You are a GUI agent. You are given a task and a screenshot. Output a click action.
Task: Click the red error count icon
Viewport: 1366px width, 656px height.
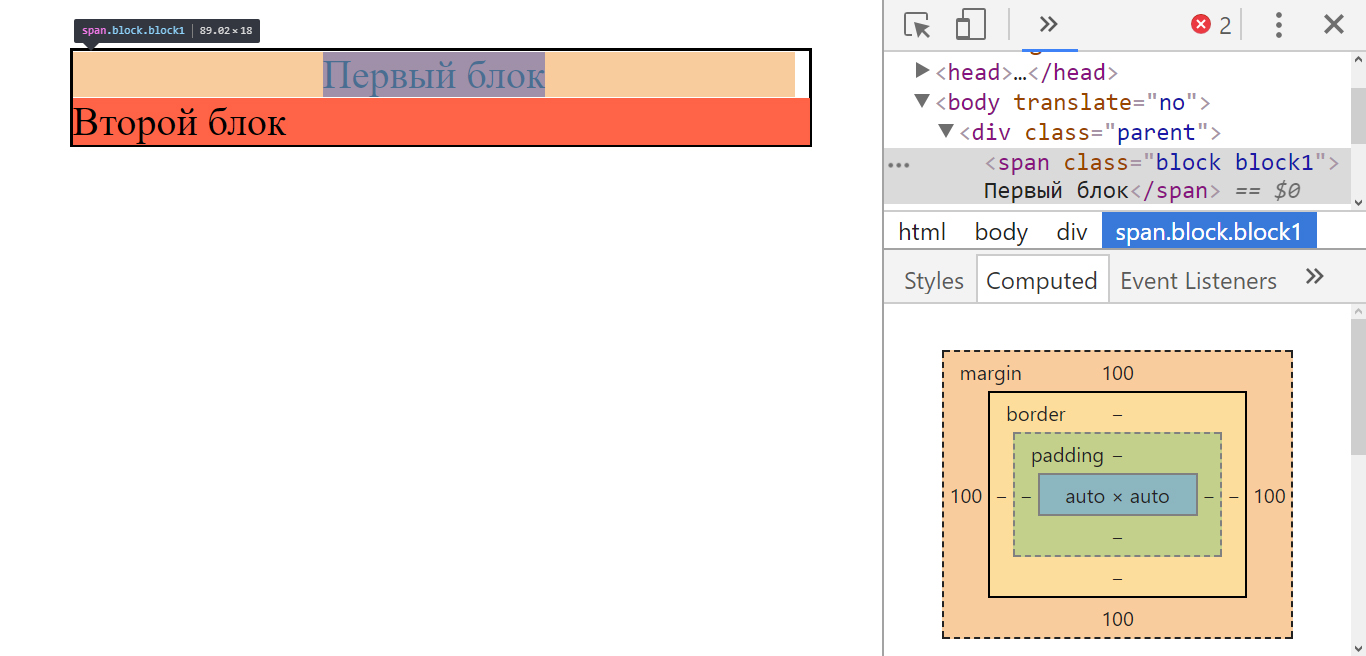click(1201, 25)
